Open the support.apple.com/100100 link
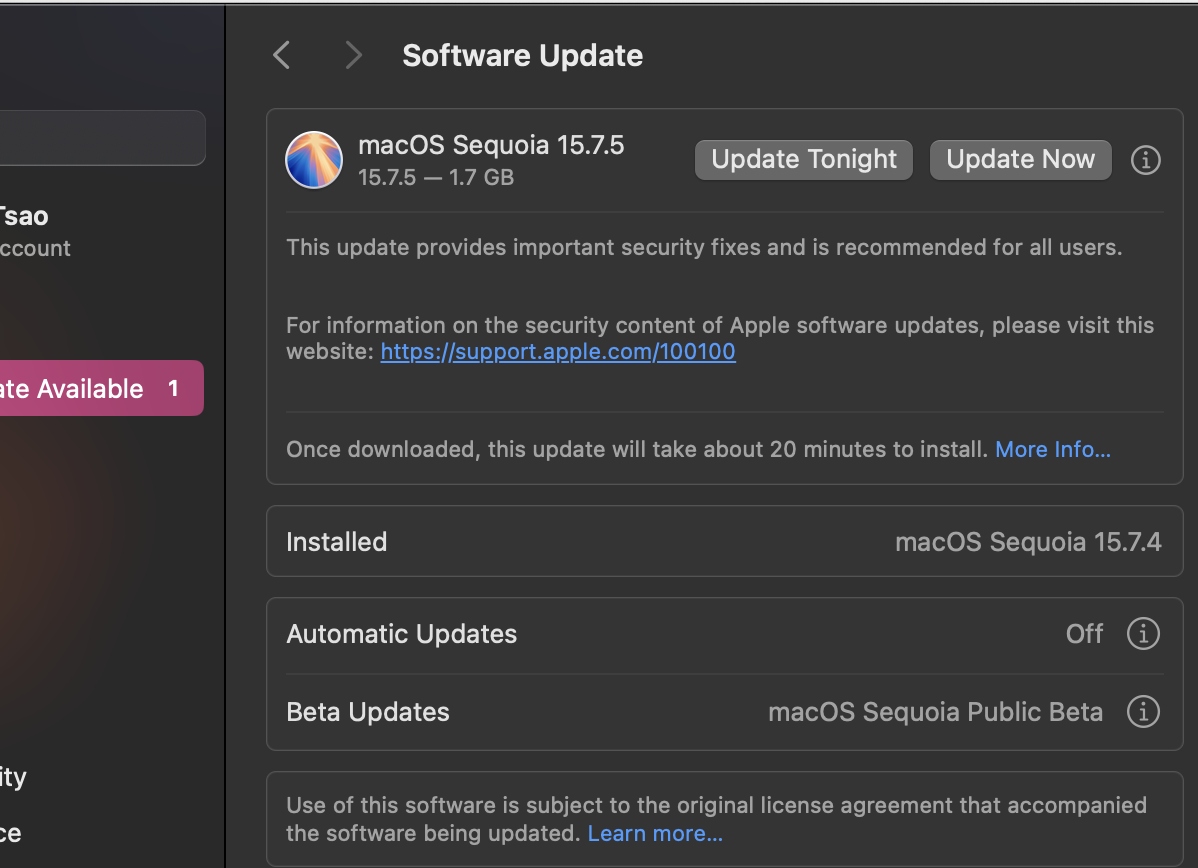 (x=558, y=352)
